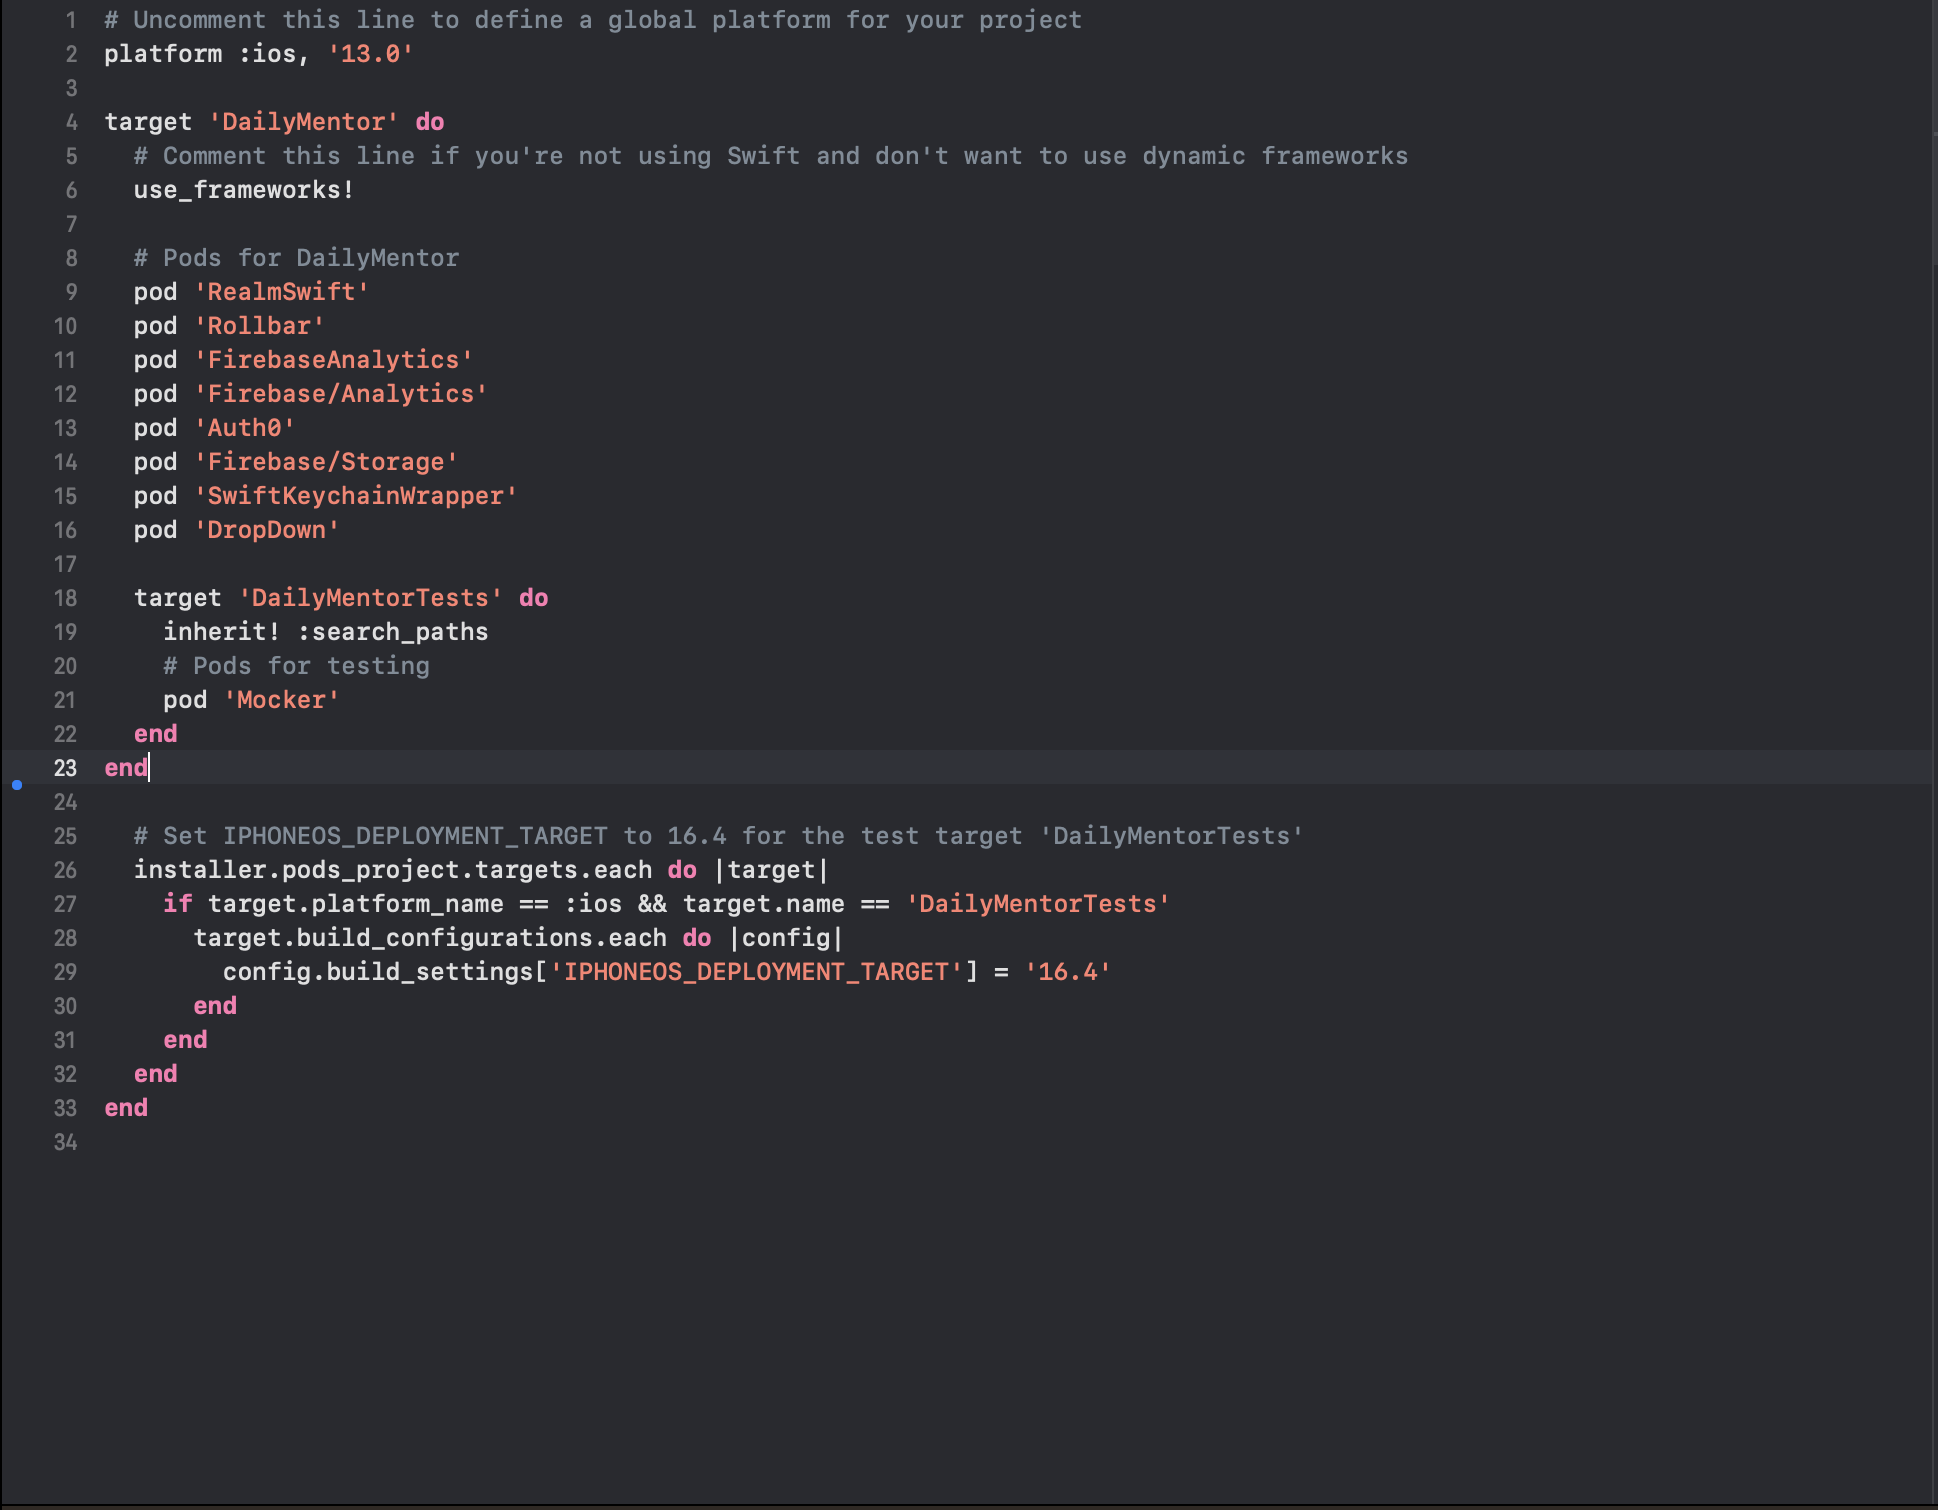
Task: Click the 'if' keyword on line 27
Action: (x=177, y=904)
